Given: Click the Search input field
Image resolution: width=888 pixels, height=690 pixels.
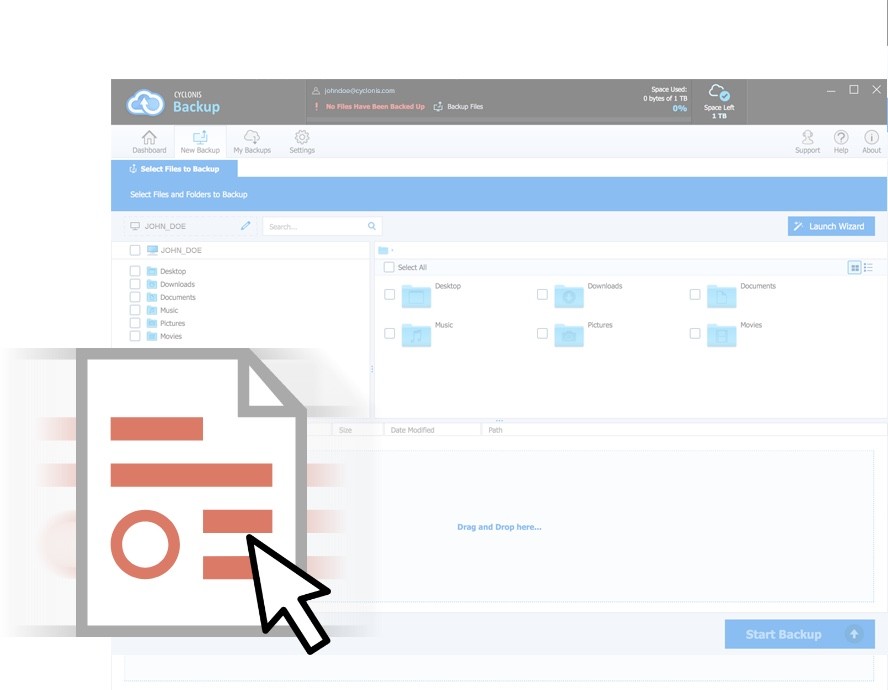Looking at the screenshot, I should (x=316, y=227).
